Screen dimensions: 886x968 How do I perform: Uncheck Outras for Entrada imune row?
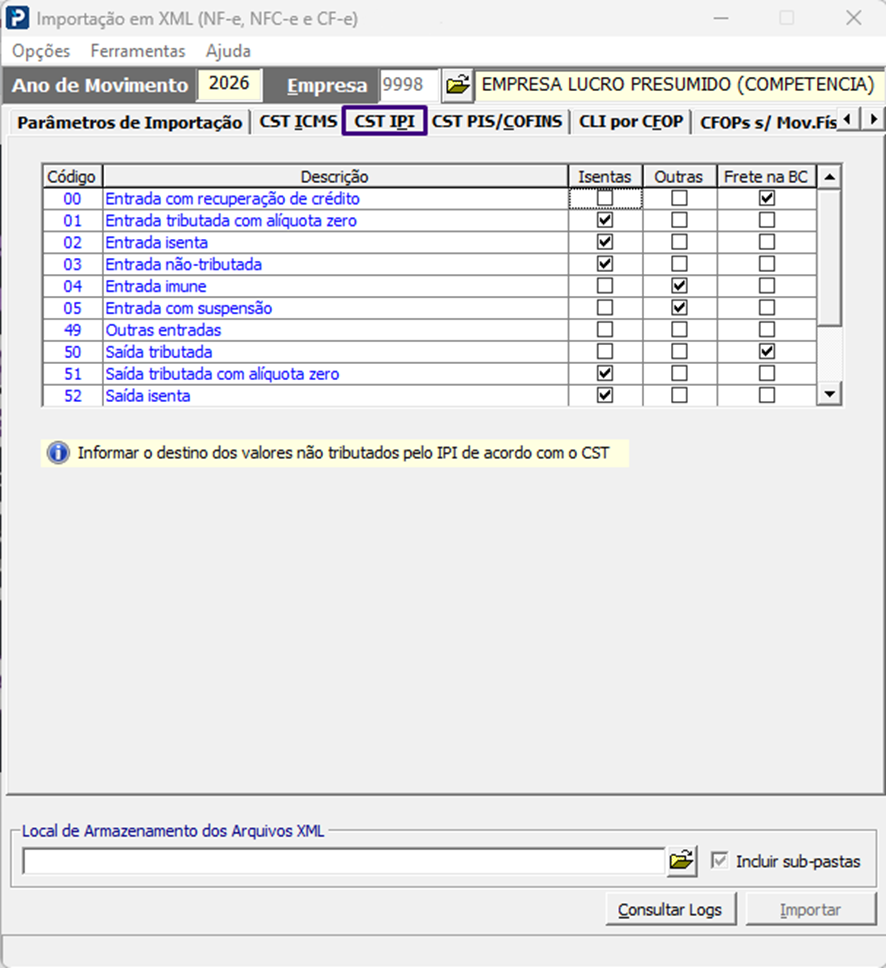click(x=679, y=286)
